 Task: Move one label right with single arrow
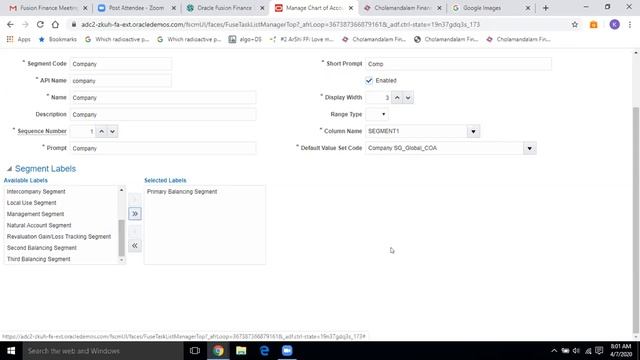coord(135,199)
